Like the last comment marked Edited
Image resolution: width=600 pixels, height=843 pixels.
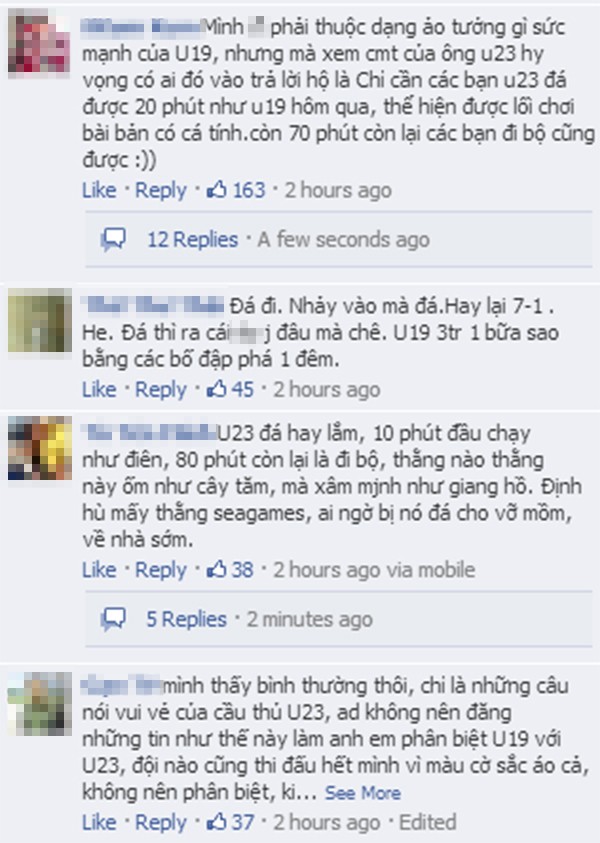[x=99, y=822]
